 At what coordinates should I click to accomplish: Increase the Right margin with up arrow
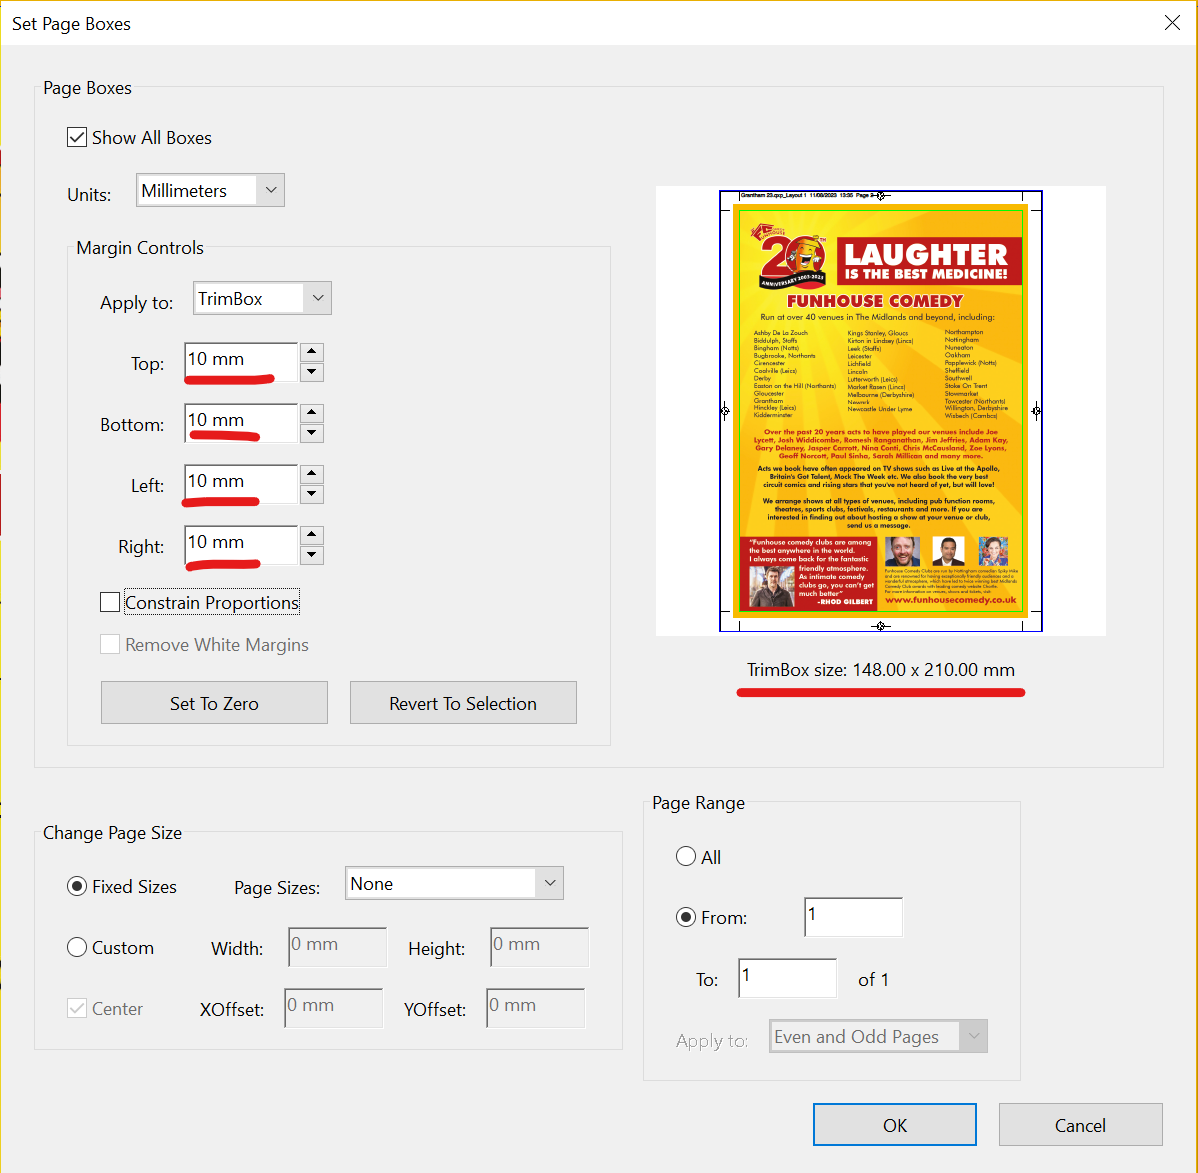pos(312,536)
